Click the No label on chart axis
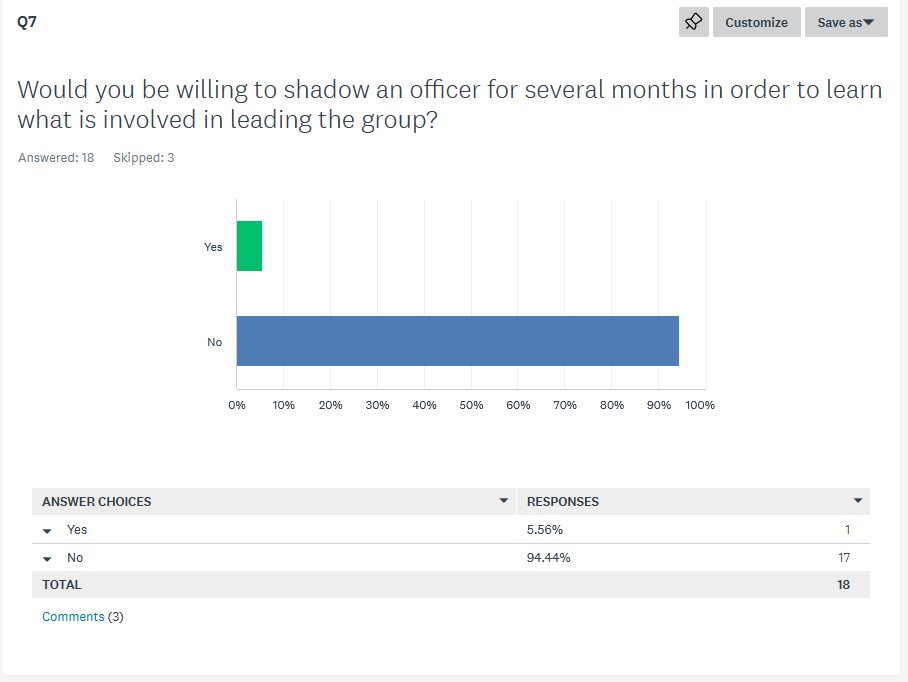The height and width of the screenshot is (682, 908). (x=214, y=342)
